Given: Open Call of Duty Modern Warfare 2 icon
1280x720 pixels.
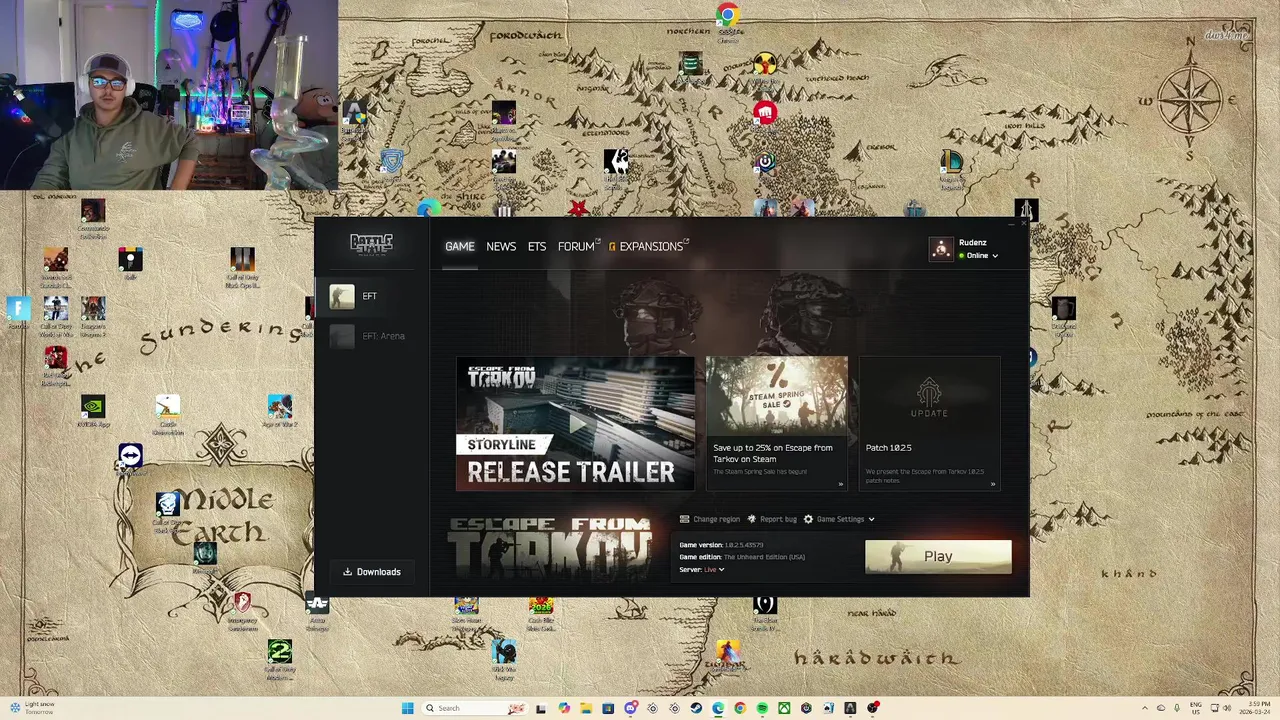Looking at the screenshot, I should coord(280,658).
